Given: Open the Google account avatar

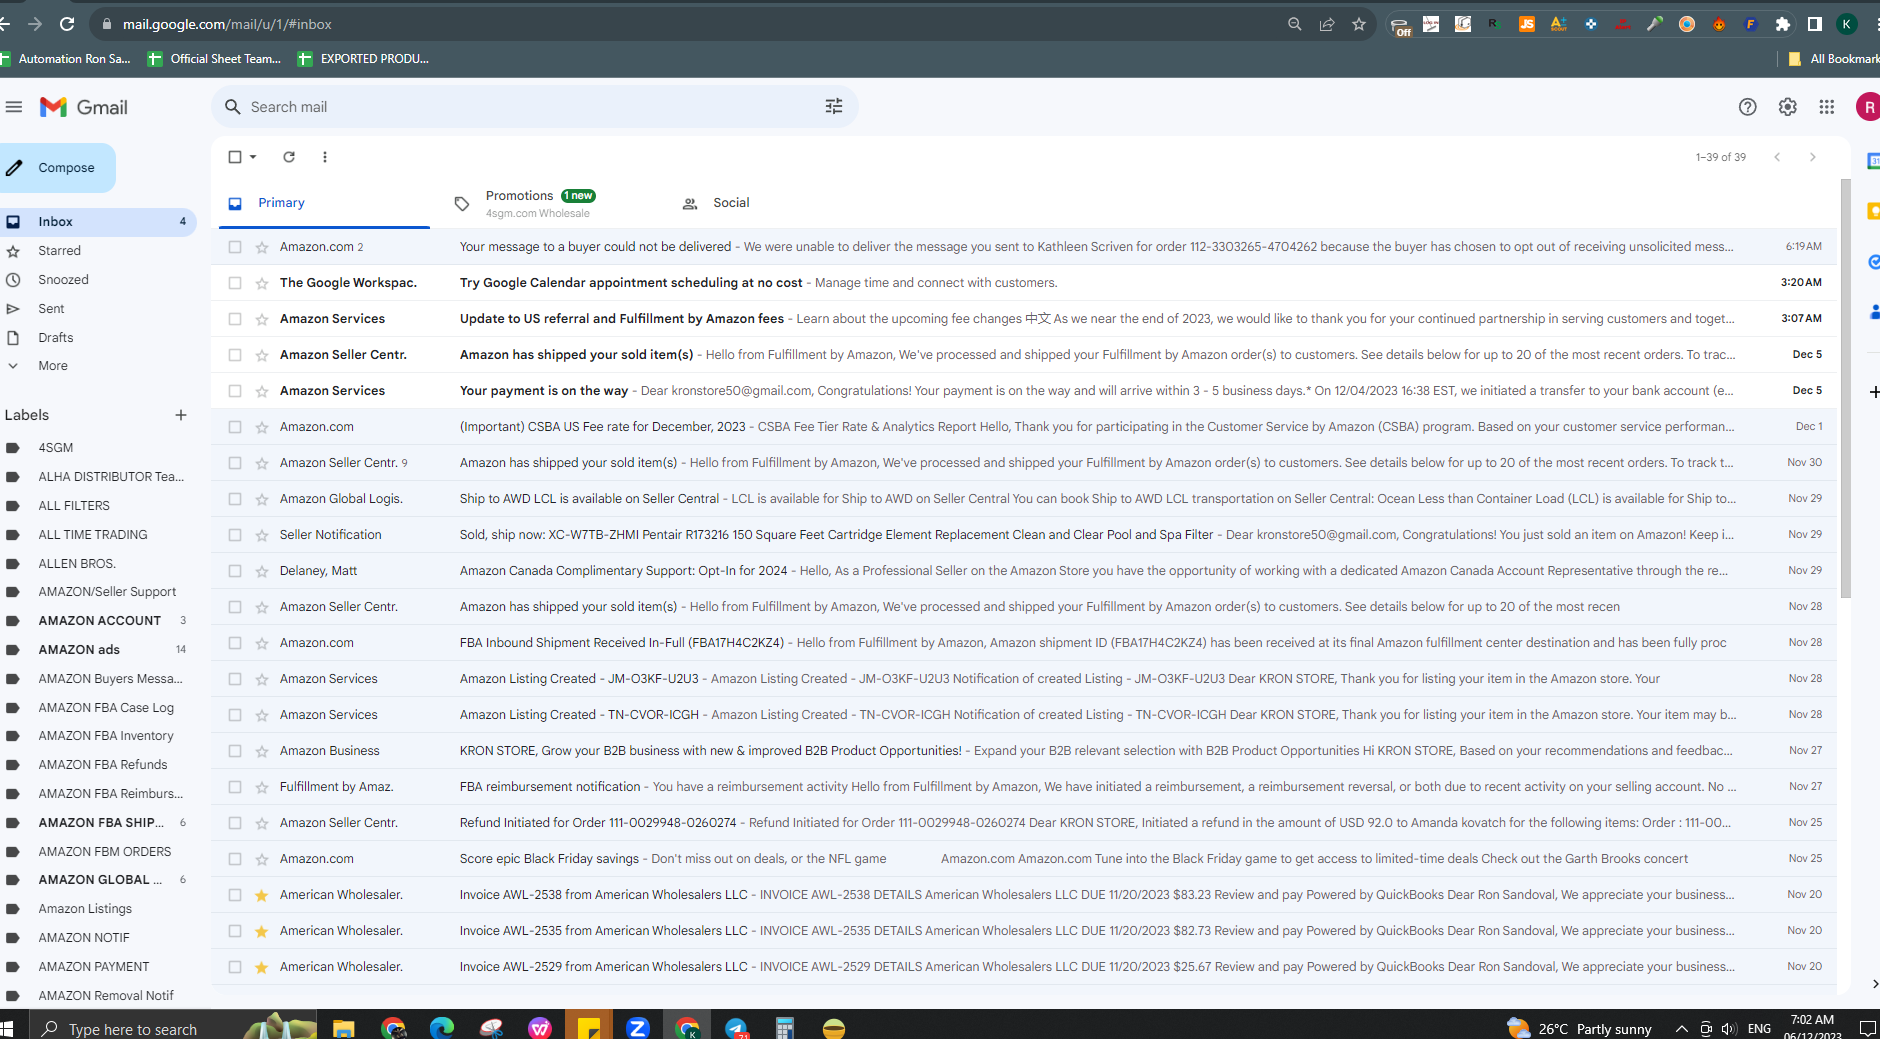Looking at the screenshot, I should [x=1868, y=107].
